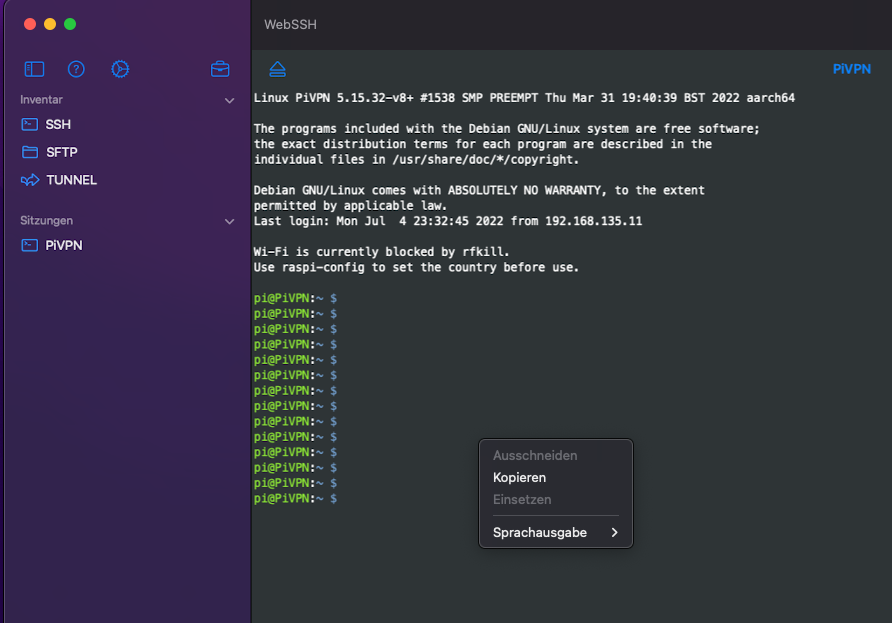Click the last pi@PiVPN prompt line
The width and height of the screenshot is (892, 623).
(x=295, y=498)
